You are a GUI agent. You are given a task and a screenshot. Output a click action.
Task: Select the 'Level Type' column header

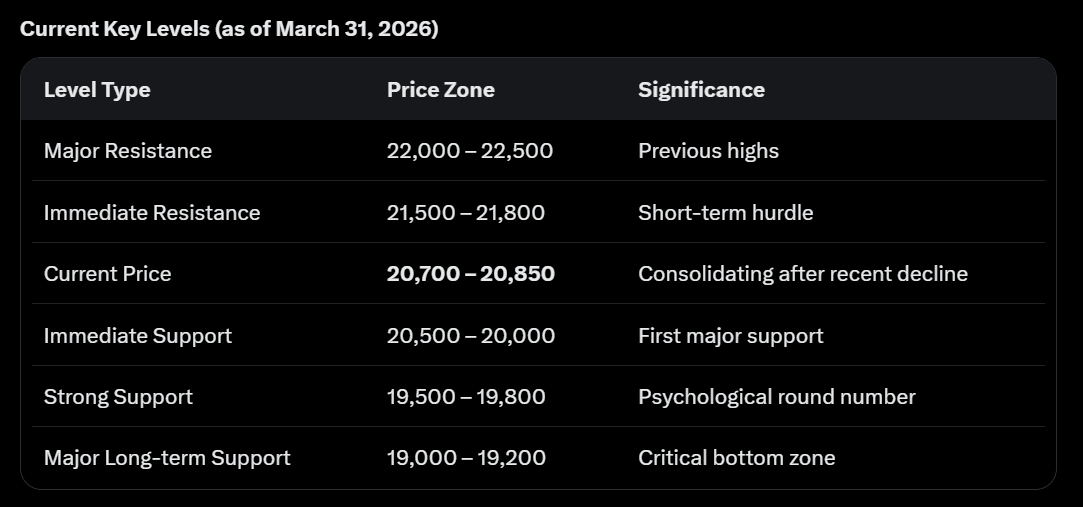97,90
